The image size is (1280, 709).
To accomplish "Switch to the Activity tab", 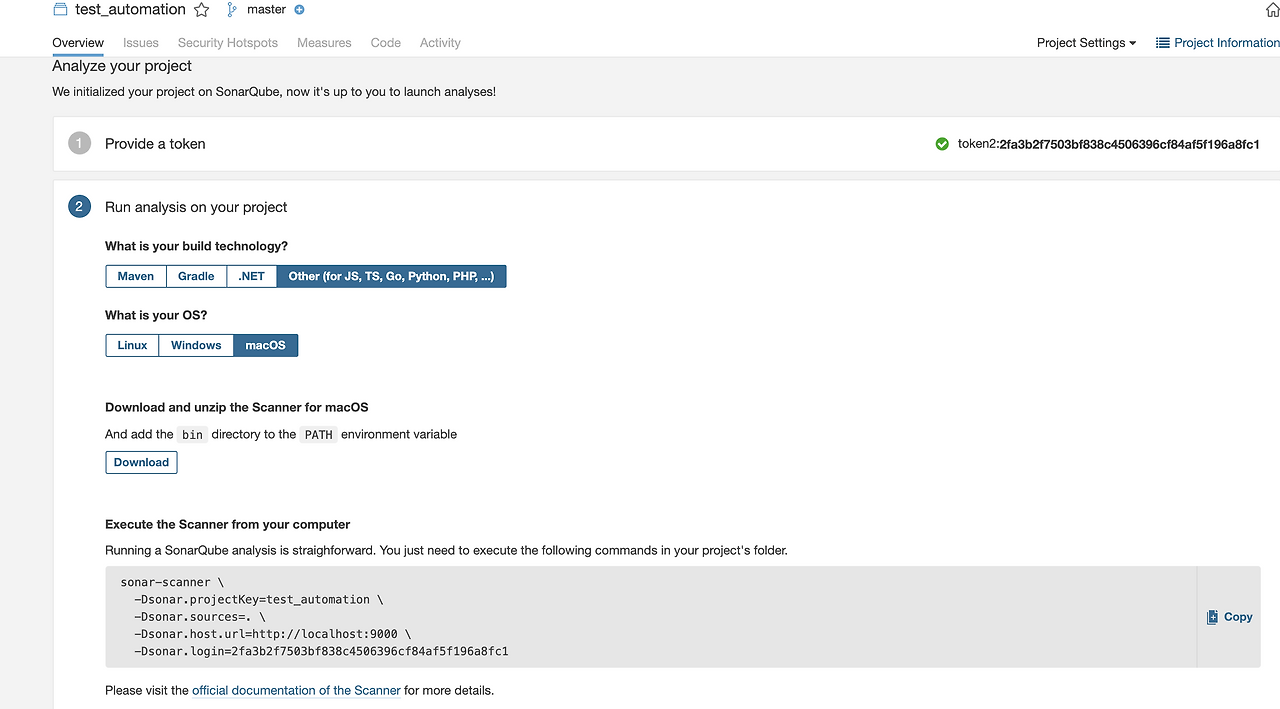I will coord(440,43).
